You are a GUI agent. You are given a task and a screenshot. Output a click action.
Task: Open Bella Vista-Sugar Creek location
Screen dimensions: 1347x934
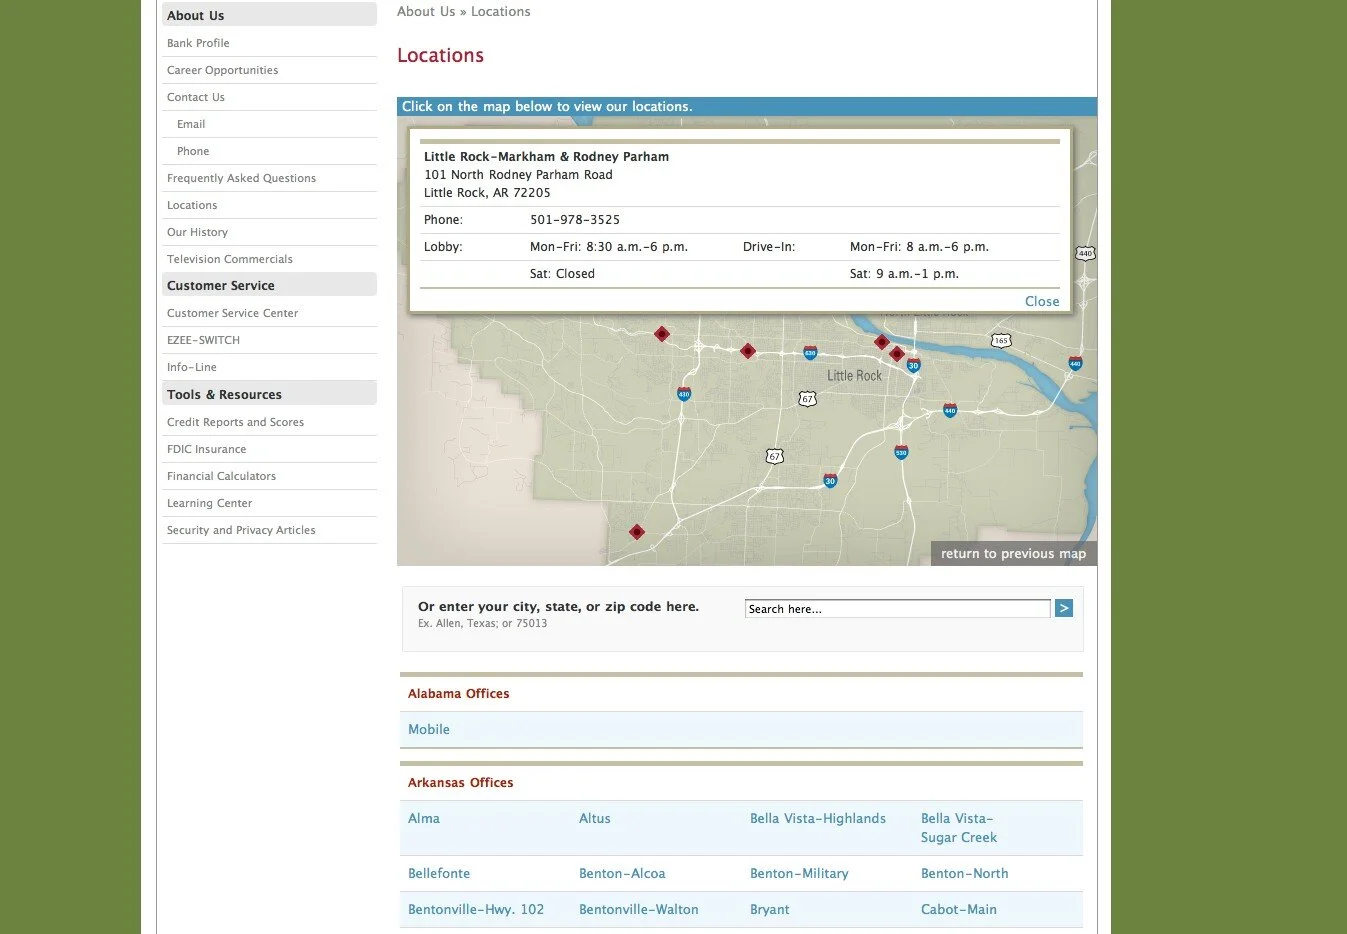(959, 828)
